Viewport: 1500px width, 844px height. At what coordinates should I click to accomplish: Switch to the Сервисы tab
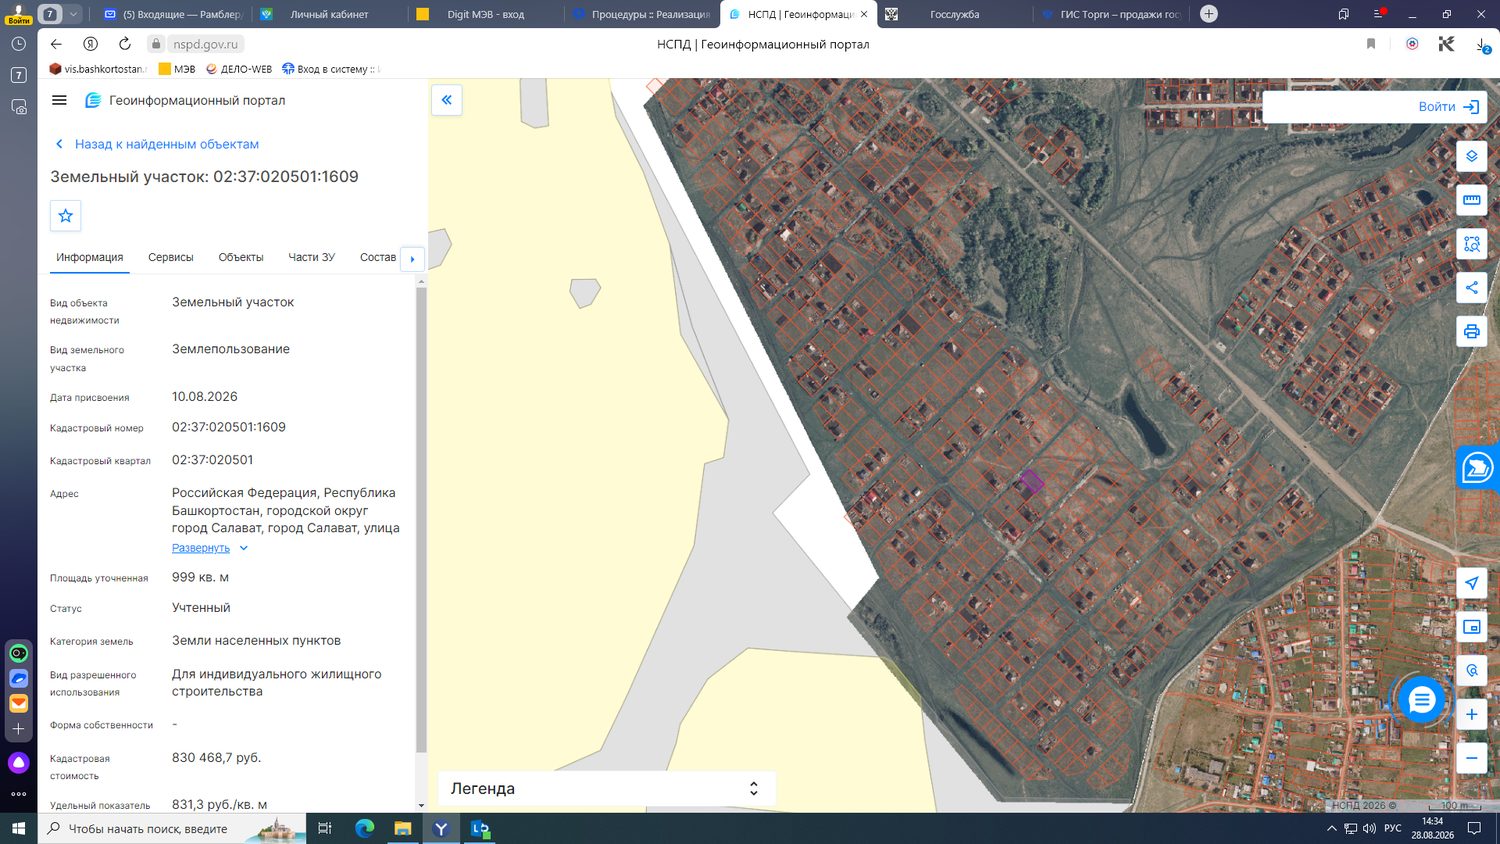pyautogui.click(x=171, y=257)
